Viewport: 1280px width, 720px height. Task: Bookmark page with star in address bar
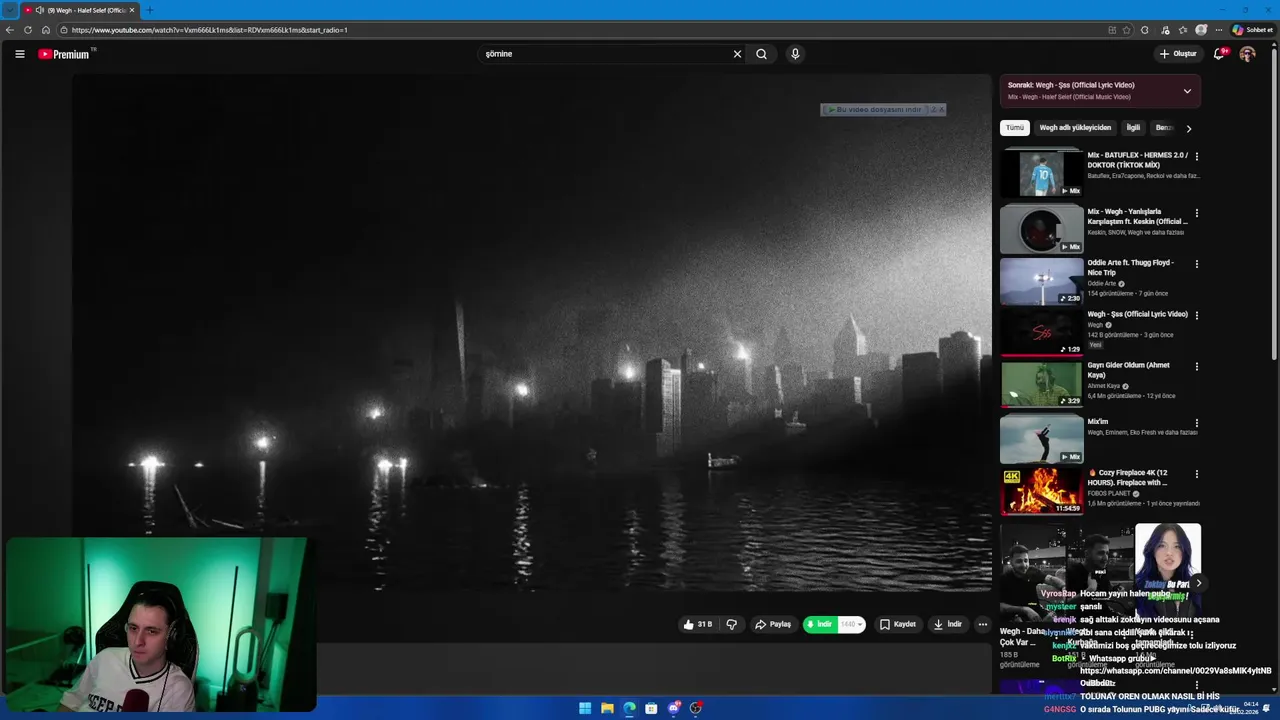point(1127,30)
